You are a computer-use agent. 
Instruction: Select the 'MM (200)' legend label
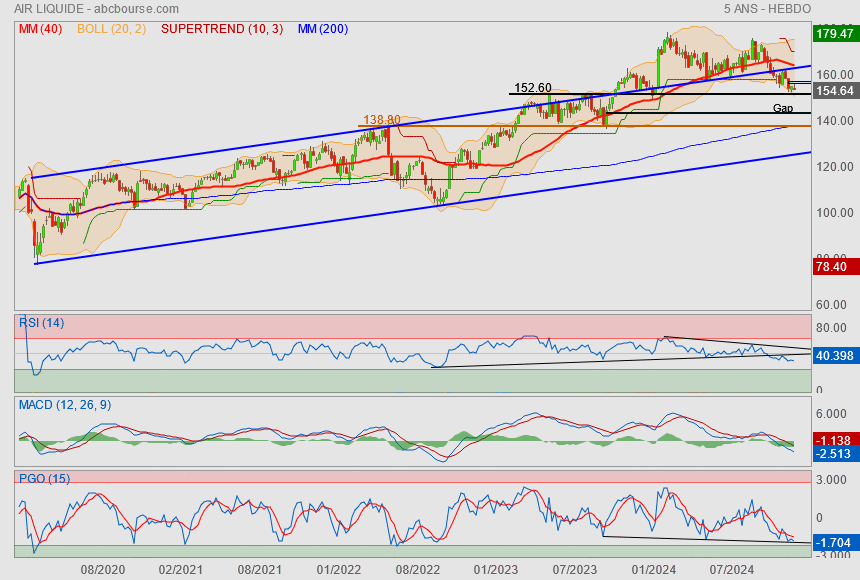(x=323, y=29)
